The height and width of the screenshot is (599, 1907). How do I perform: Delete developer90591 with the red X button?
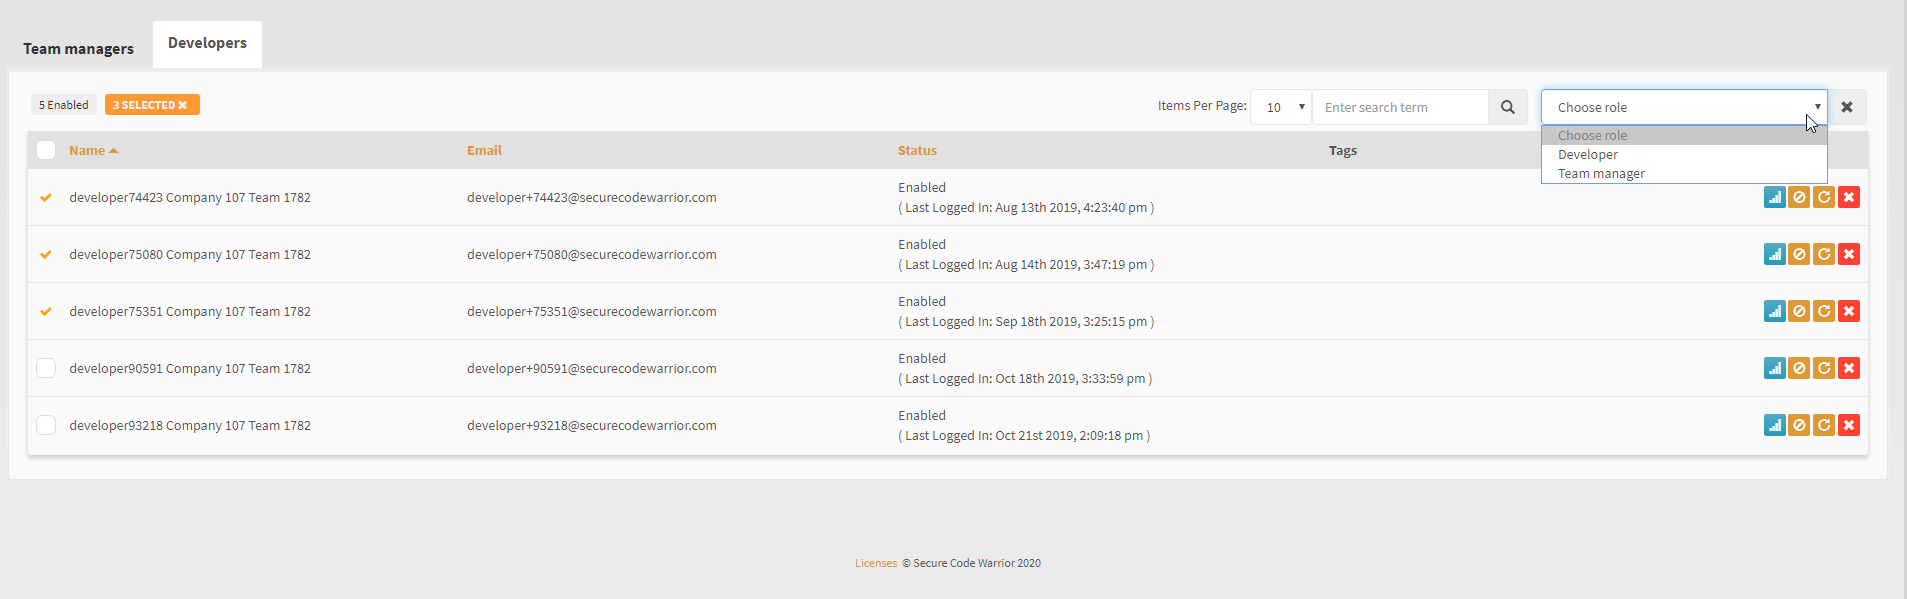(1849, 368)
